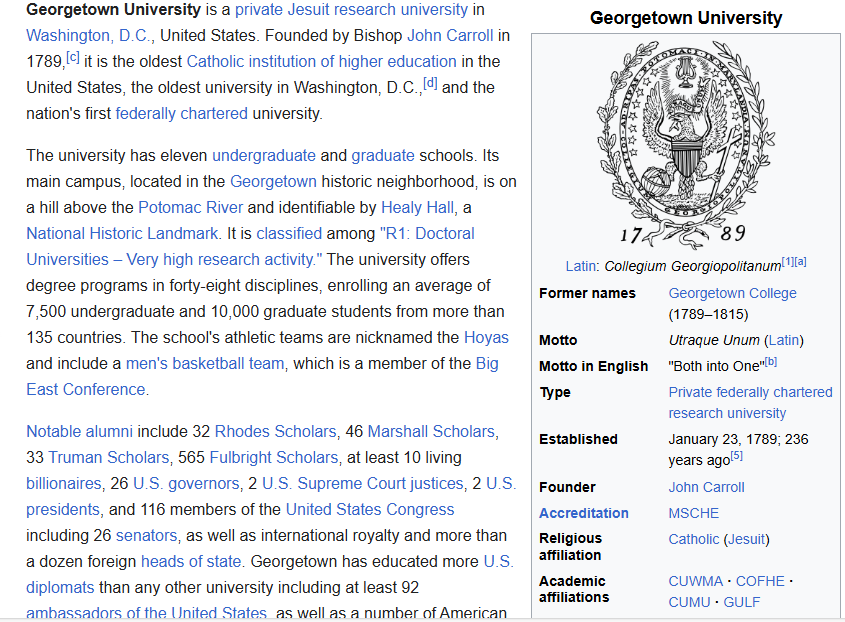The image size is (845, 622).
Task: Open the 'diplomats' link
Action: point(60,588)
